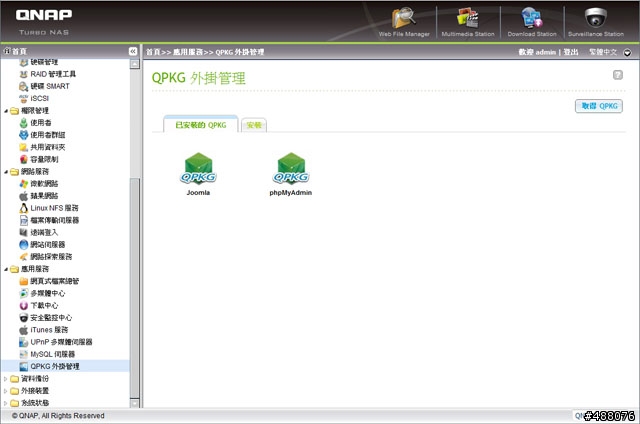The image size is (640, 424).
Task: Switch to the 安裝 tab
Action: pyautogui.click(x=253, y=125)
